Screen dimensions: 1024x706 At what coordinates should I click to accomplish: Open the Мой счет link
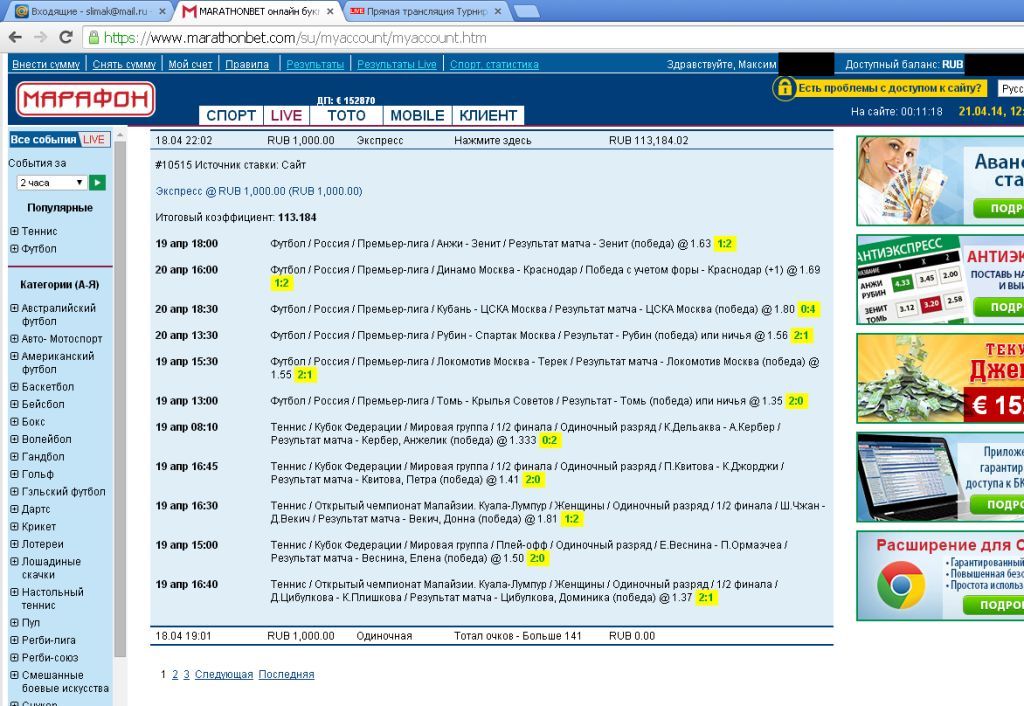pos(190,64)
